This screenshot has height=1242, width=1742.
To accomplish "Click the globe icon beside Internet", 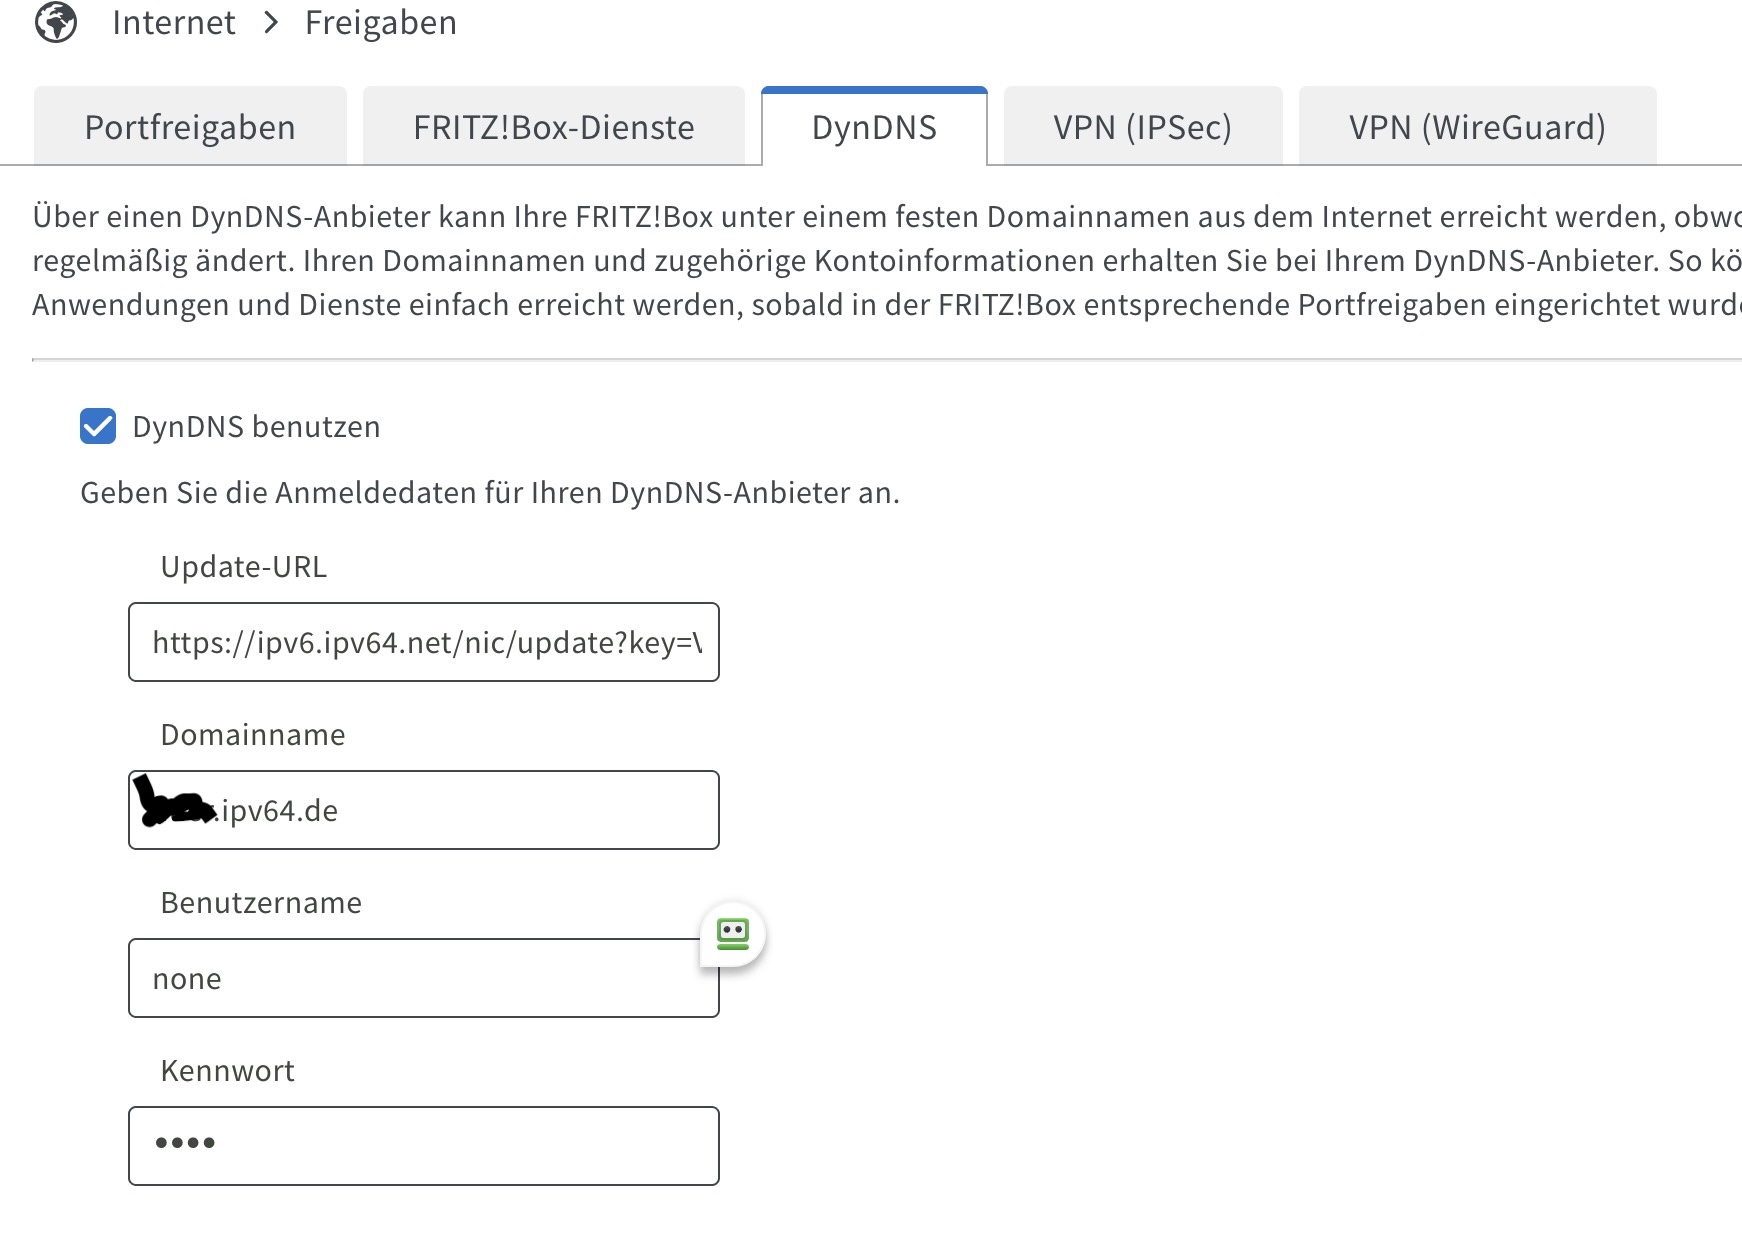I will [x=56, y=22].
